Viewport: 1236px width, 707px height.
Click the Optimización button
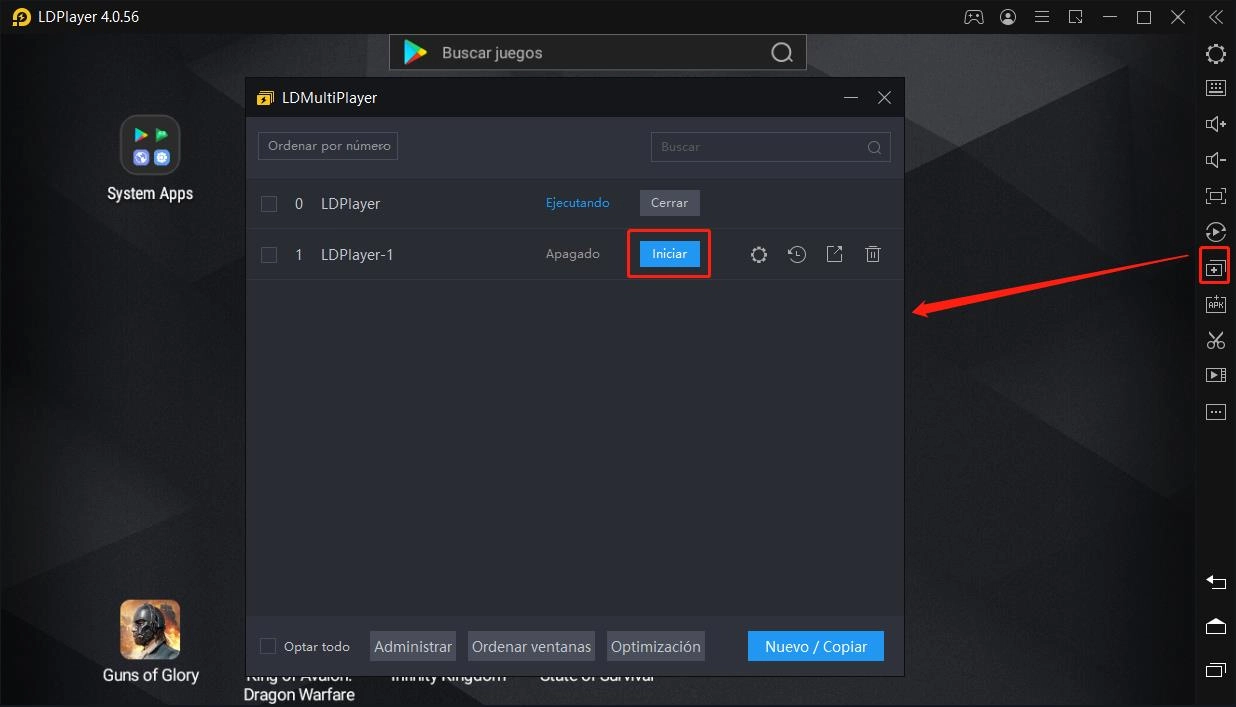click(x=656, y=647)
